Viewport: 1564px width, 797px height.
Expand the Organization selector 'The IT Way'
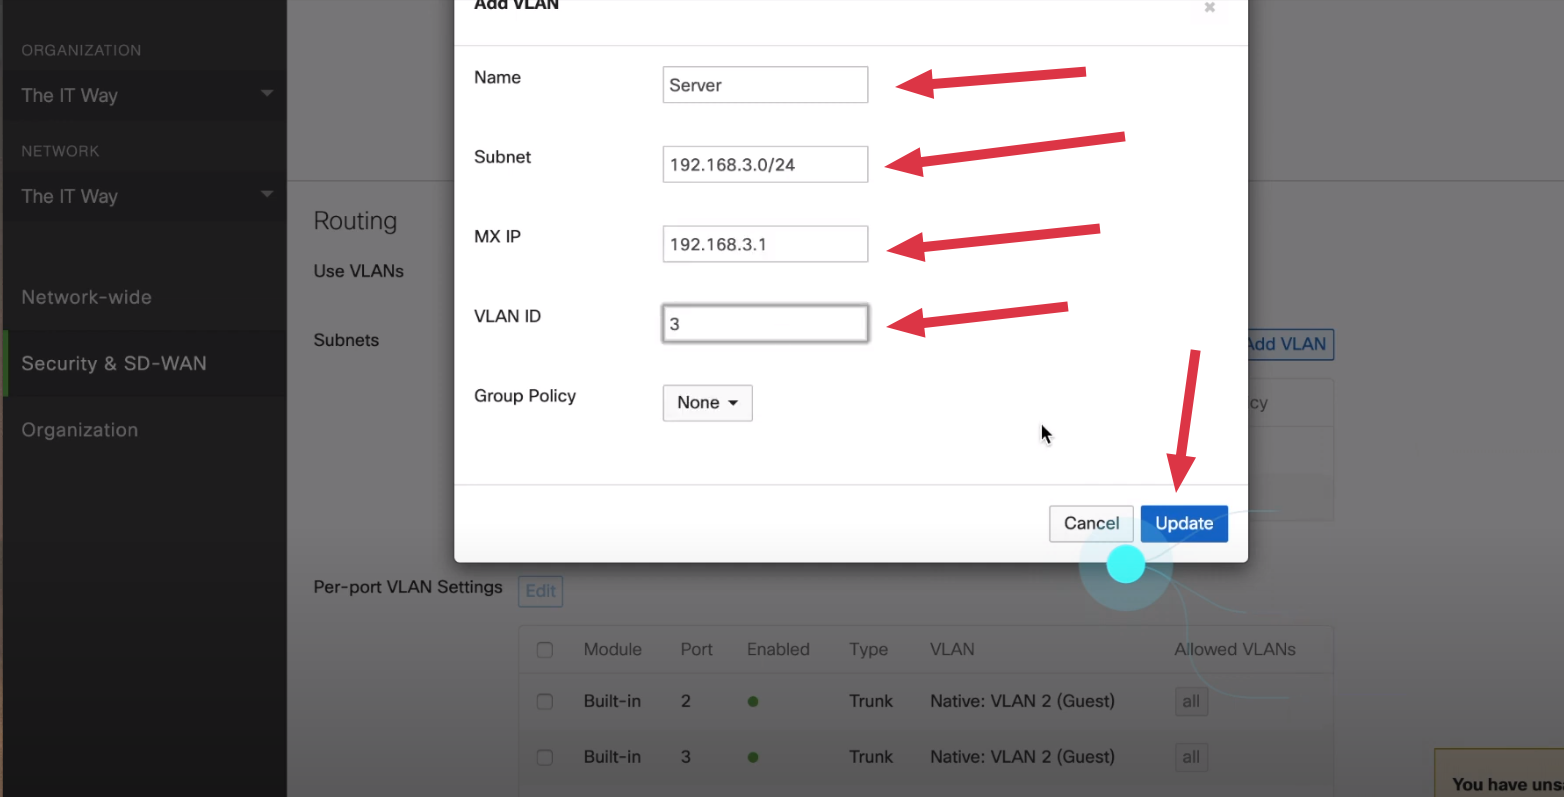click(146, 95)
